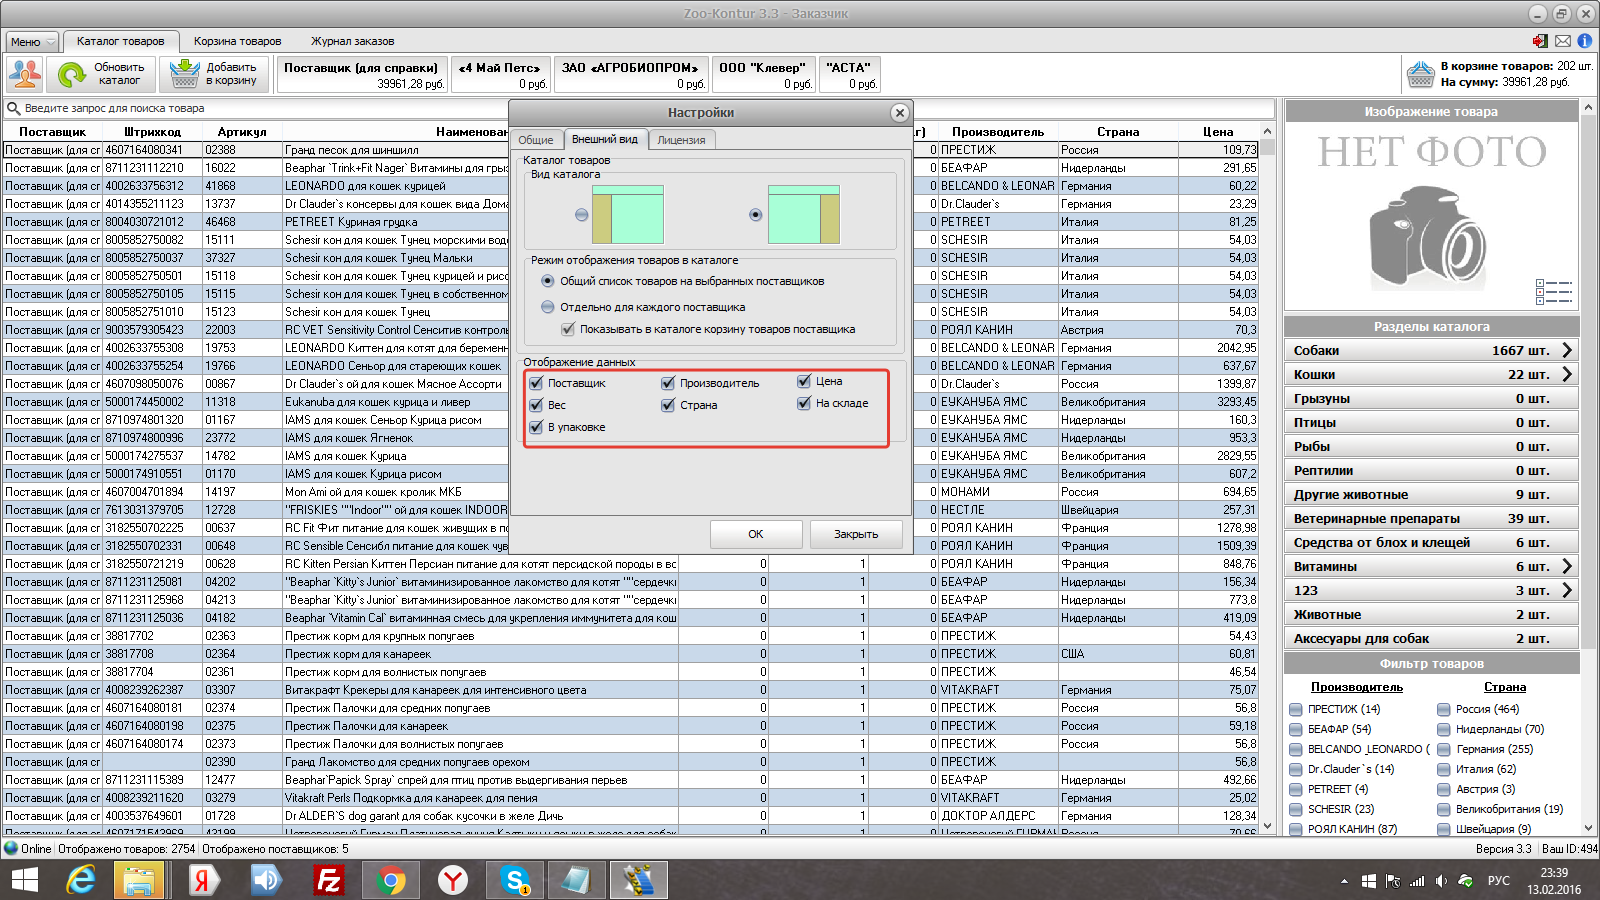The image size is (1600, 900).
Task: Open FileZilla from taskbar
Action: click(328, 880)
